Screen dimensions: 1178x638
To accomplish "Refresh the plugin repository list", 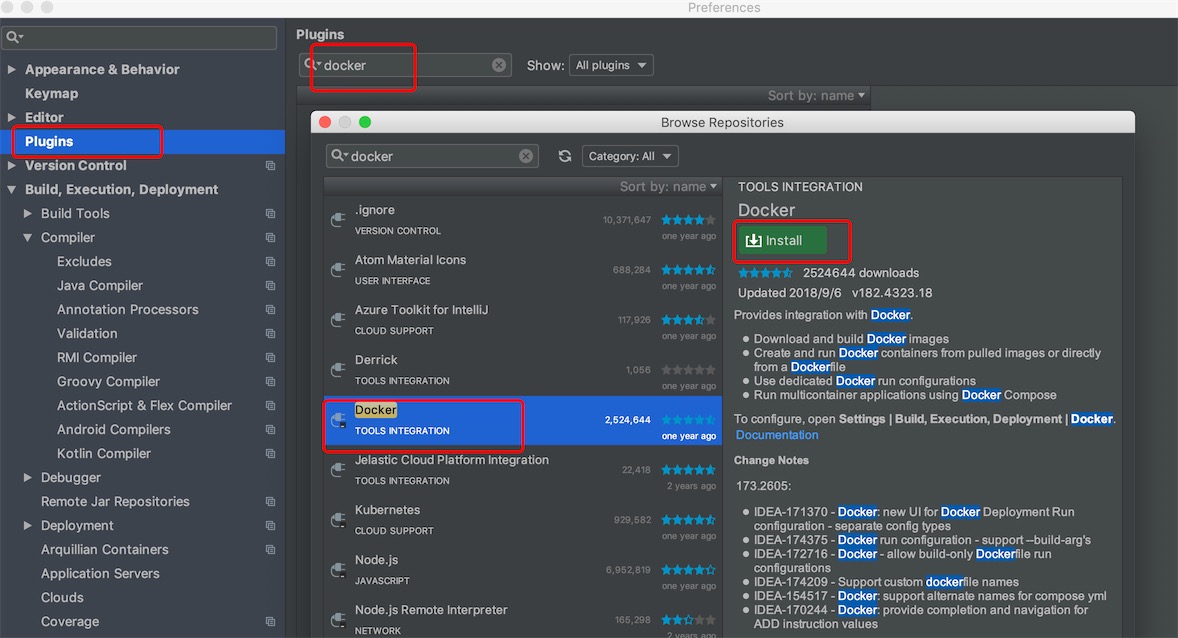I will coord(565,156).
